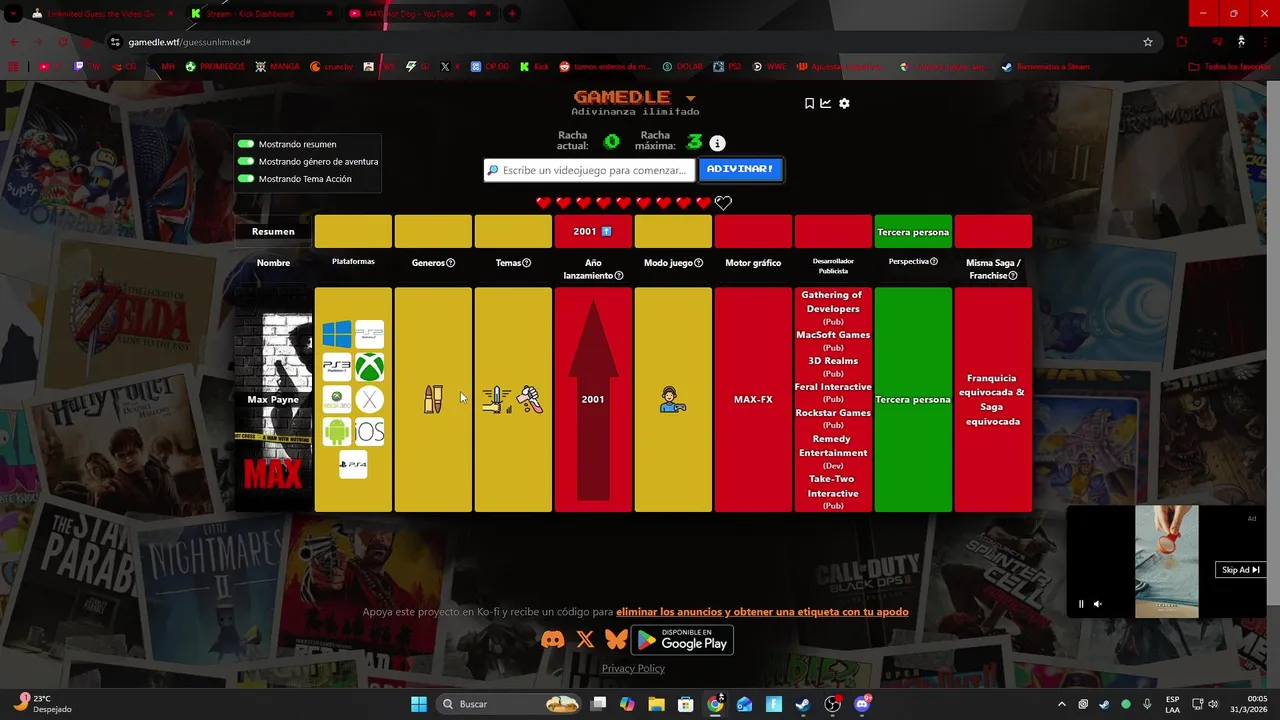Viewport: 1280px width, 720px height.
Task: Toggle Mostrando Tema Acción switch
Action: [x=246, y=179]
